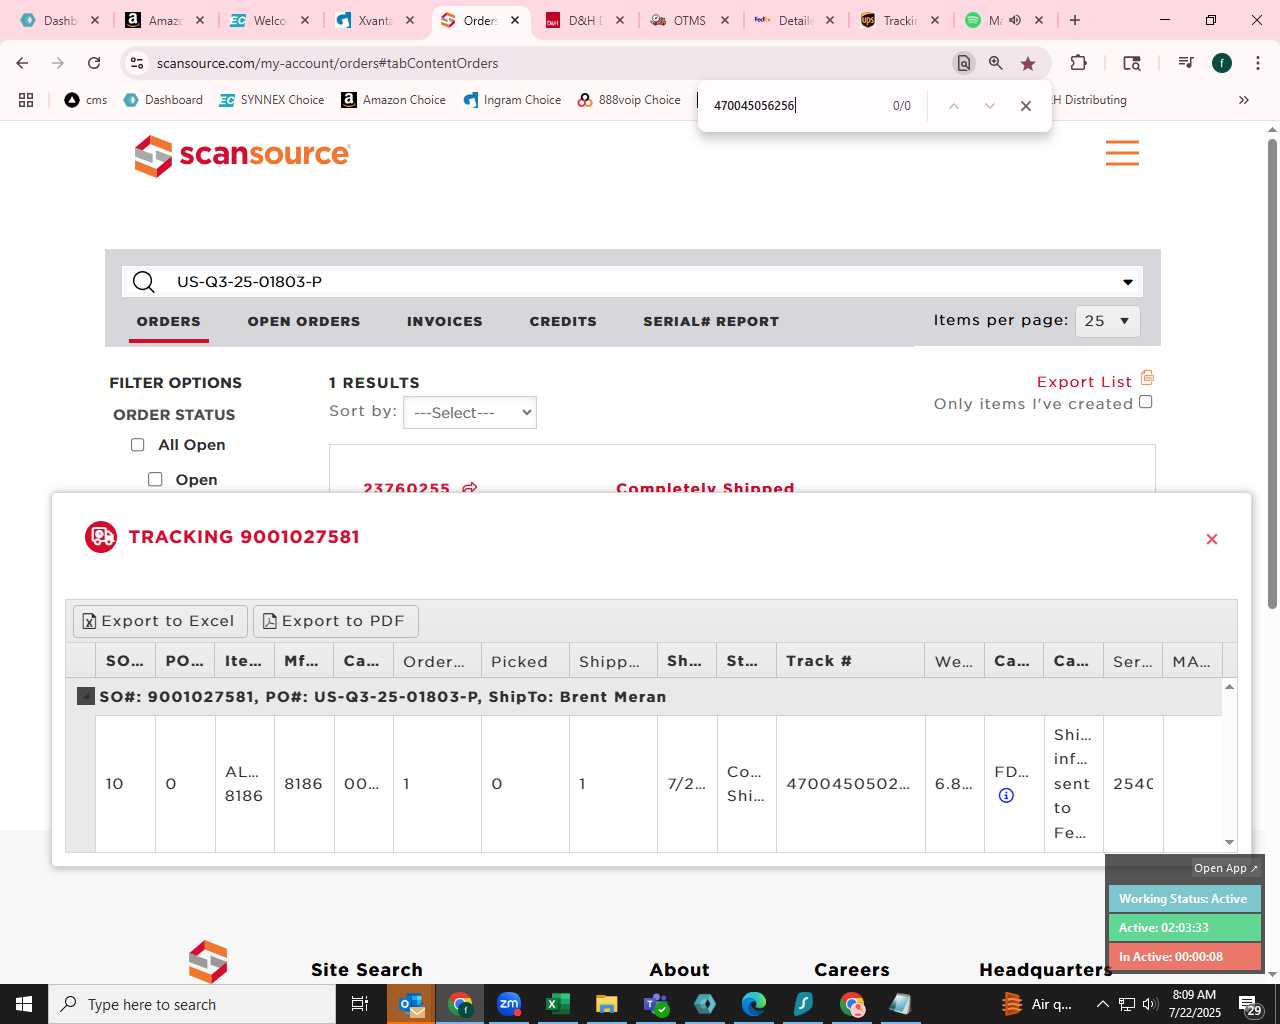Open the Chrome three-dot menu

tap(1256, 63)
